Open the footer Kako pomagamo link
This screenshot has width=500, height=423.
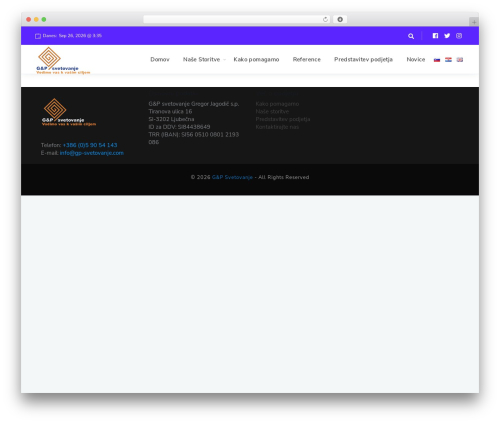tap(277, 104)
